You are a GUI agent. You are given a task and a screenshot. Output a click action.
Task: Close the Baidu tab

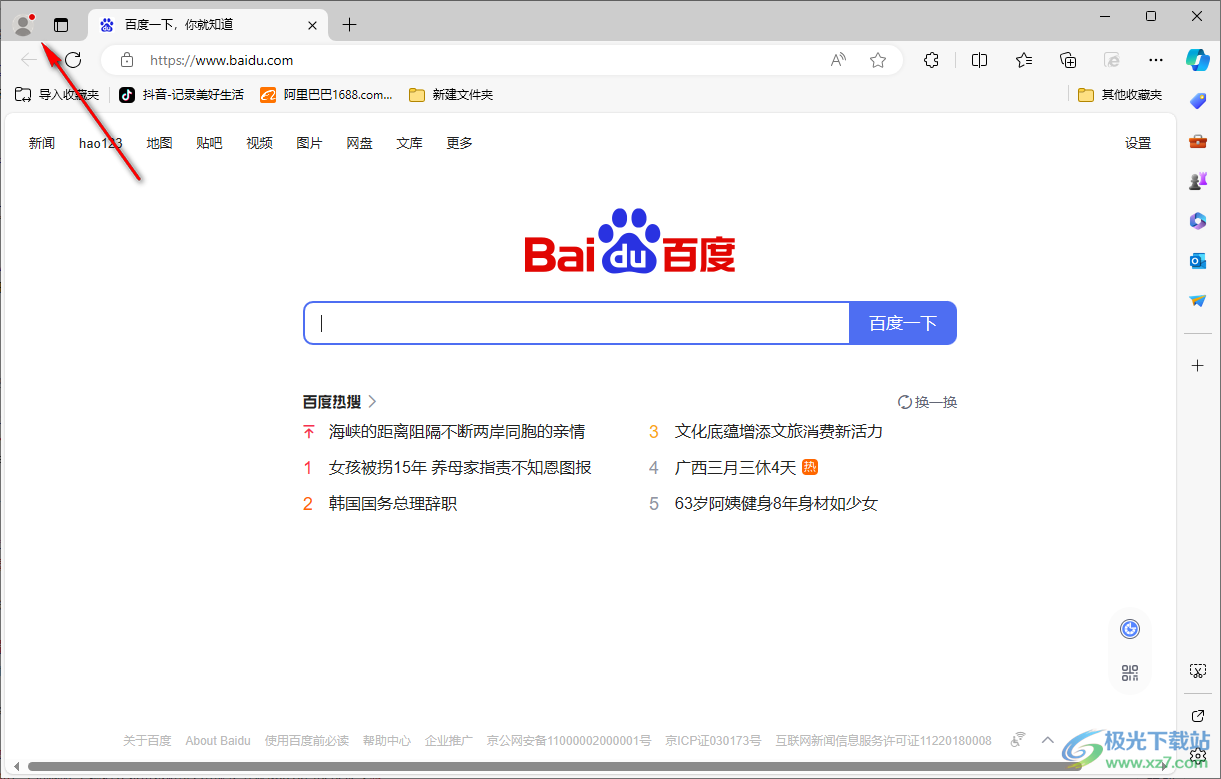pos(312,25)
